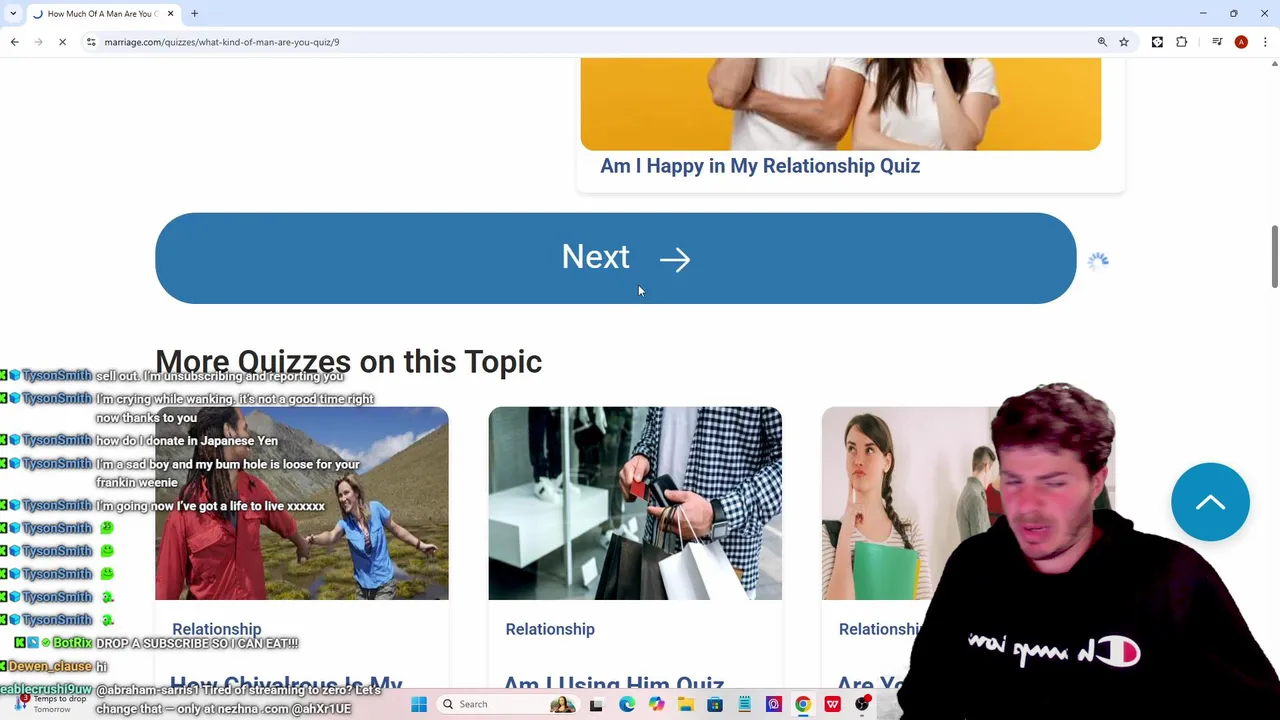
Task: Open the purple app icon on taskbar
Action: point(773,704)
